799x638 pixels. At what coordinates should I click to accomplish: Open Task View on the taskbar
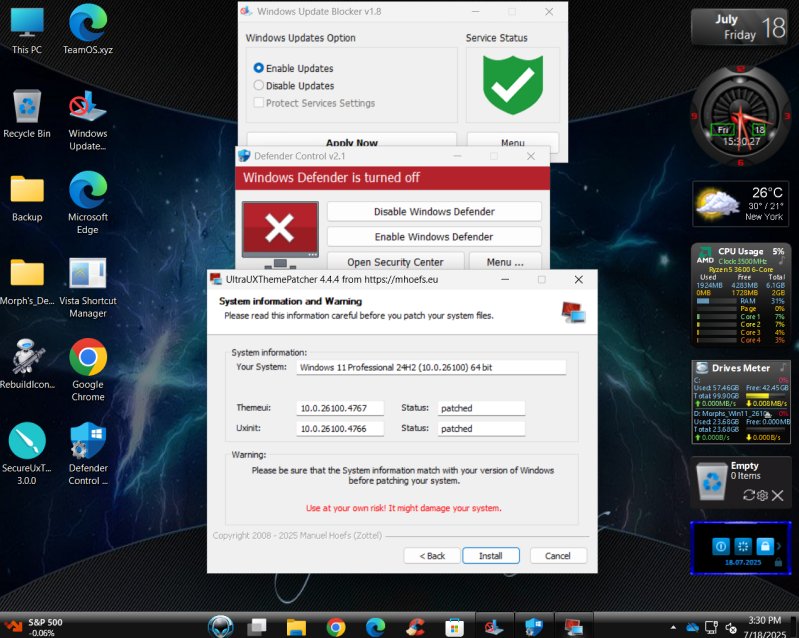[258, 627]
